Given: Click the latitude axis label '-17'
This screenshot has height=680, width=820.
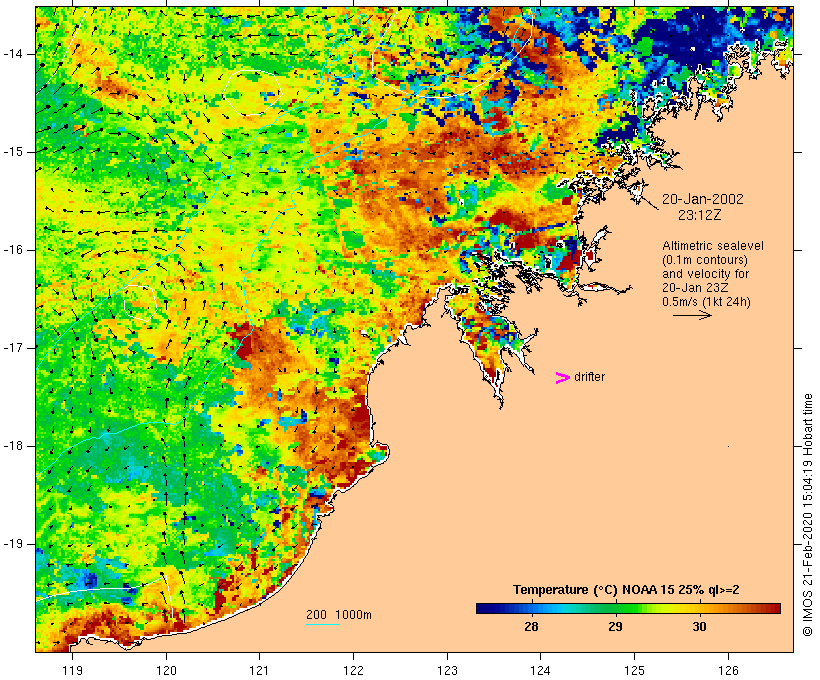Looking at the screenshot, I should click(12, 348).
